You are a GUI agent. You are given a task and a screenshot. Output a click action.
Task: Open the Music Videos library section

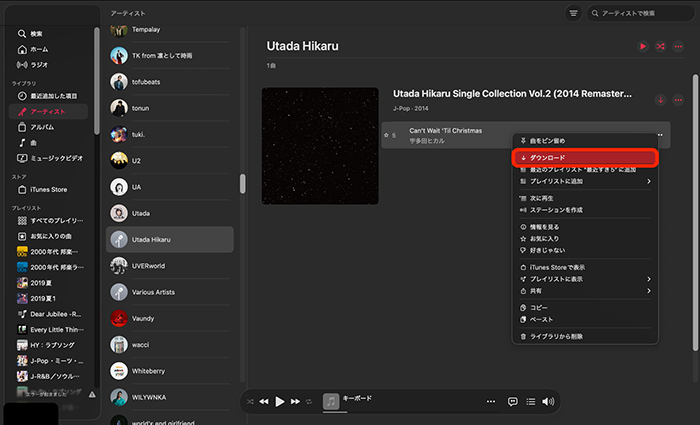tap(50, 158)
